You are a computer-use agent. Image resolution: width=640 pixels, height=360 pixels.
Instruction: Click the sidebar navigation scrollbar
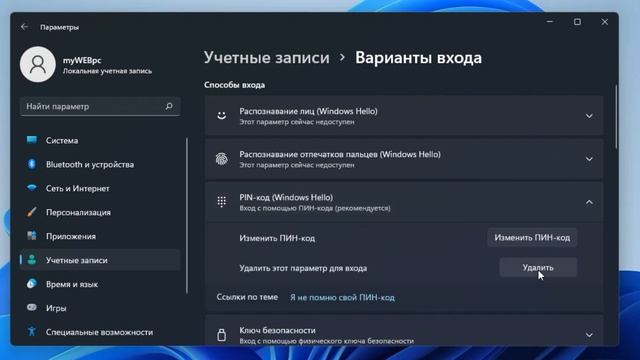(x=187, y=216)
